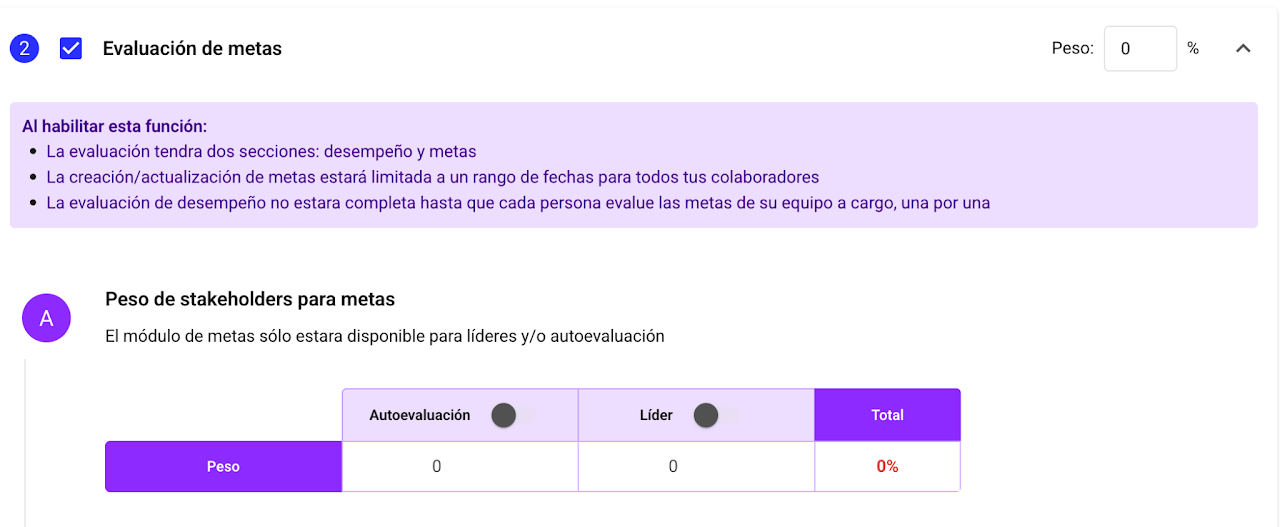Collapse the Evaluación de metas section
The width and height of the screenshot is (1280, 527).
(1243, 48)
